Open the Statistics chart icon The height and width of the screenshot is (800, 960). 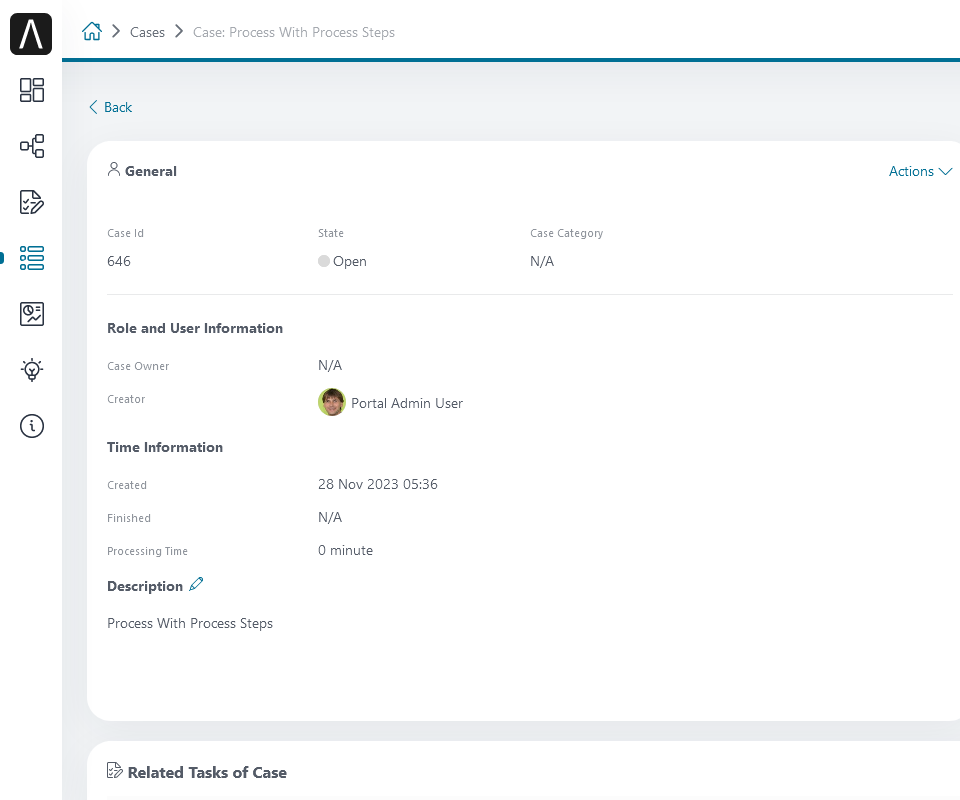[x=32, y=314]
